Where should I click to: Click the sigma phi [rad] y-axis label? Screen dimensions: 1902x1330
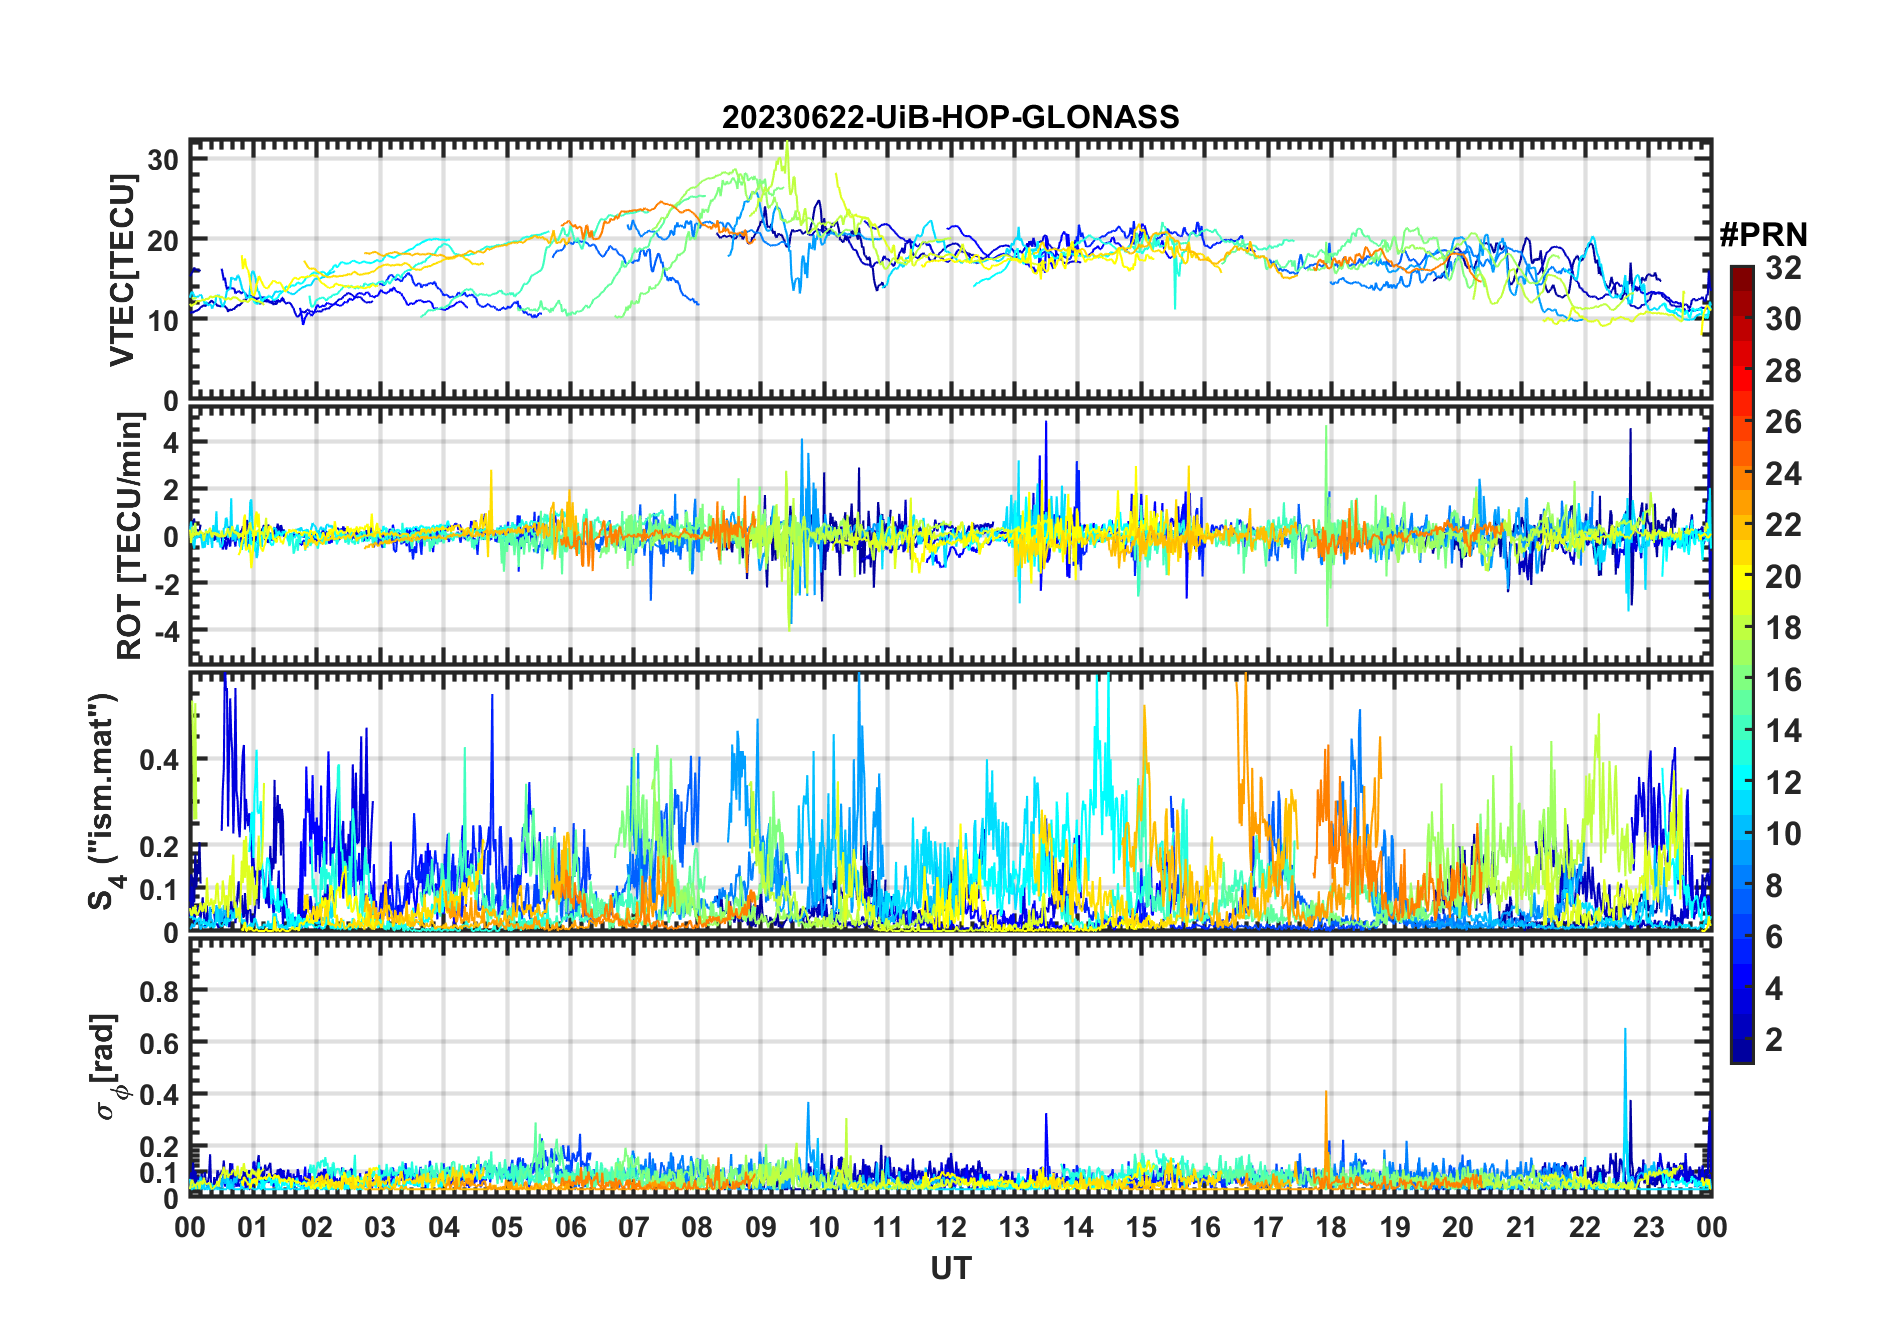pos(112,1067)
